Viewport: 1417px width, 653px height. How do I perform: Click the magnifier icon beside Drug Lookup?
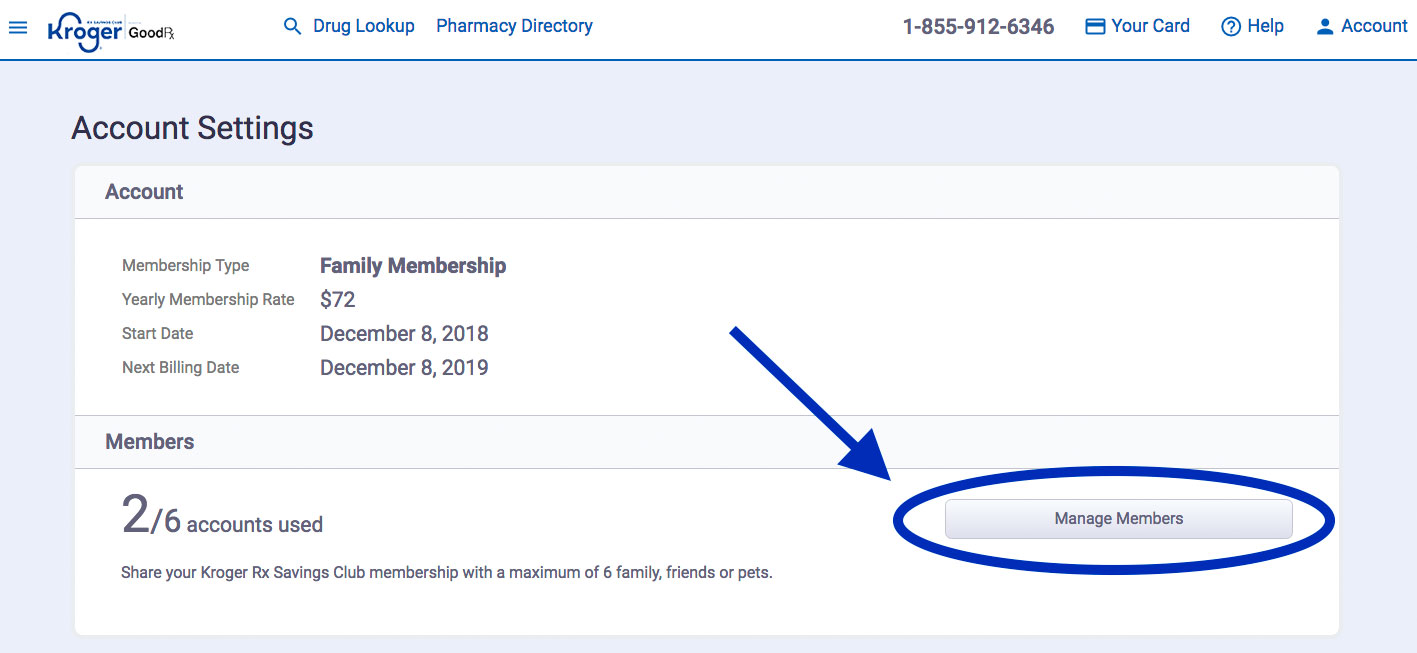[x=292, y=27]
